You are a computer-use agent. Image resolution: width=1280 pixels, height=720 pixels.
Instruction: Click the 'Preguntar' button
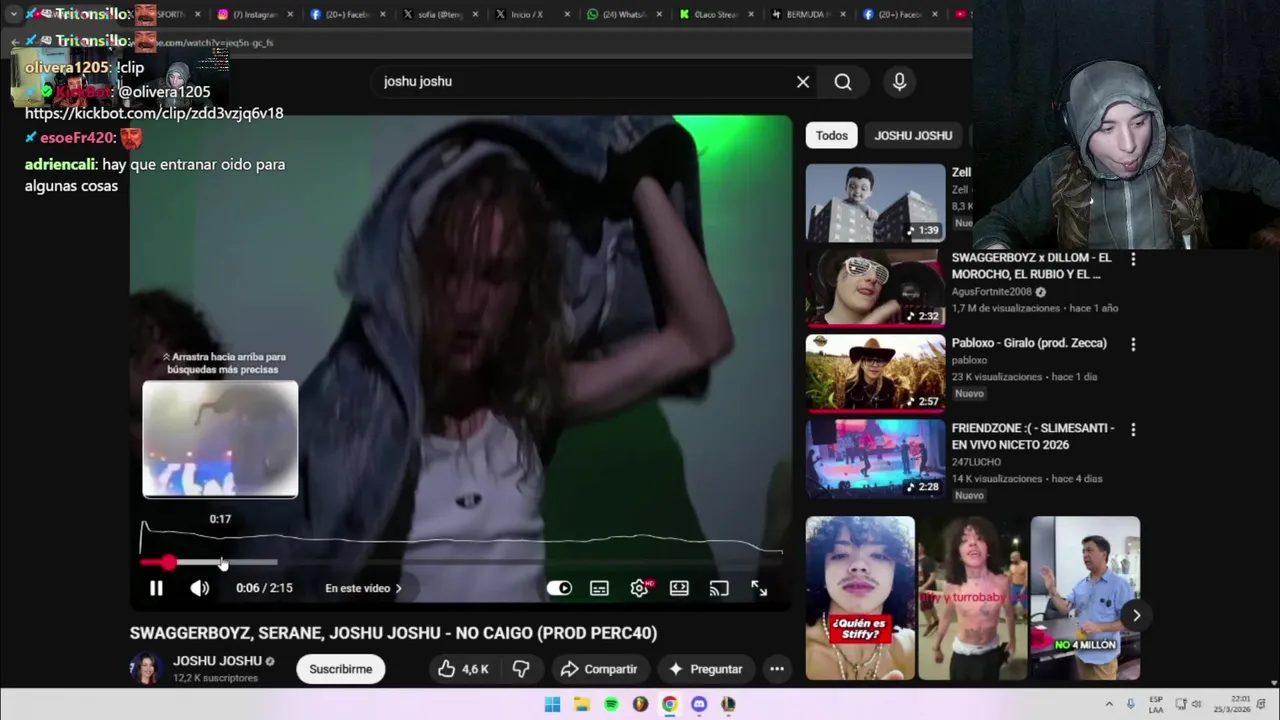tap(705, 669)
